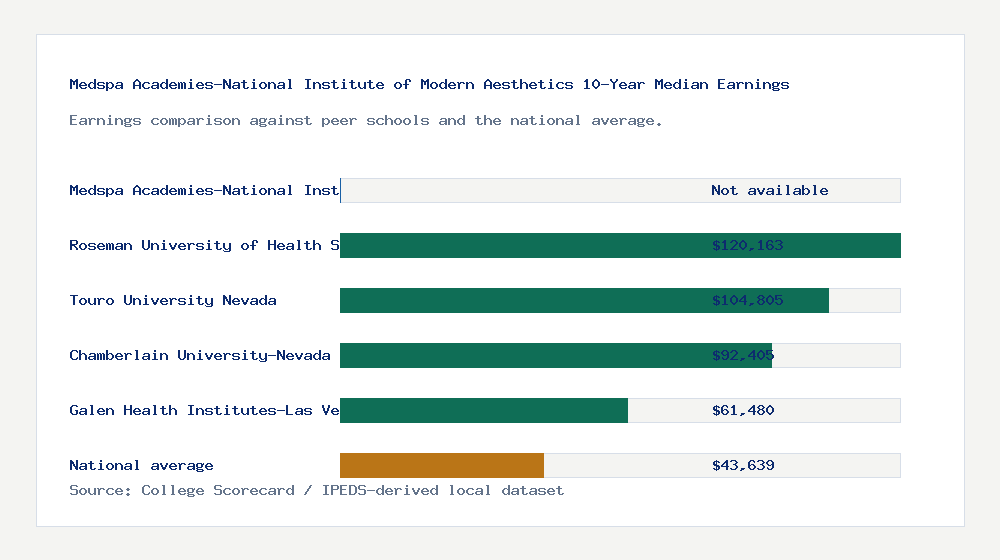Select the Galen Health Institutes green bar
The height and width of the screenshot is (560, 1000).
484,410
